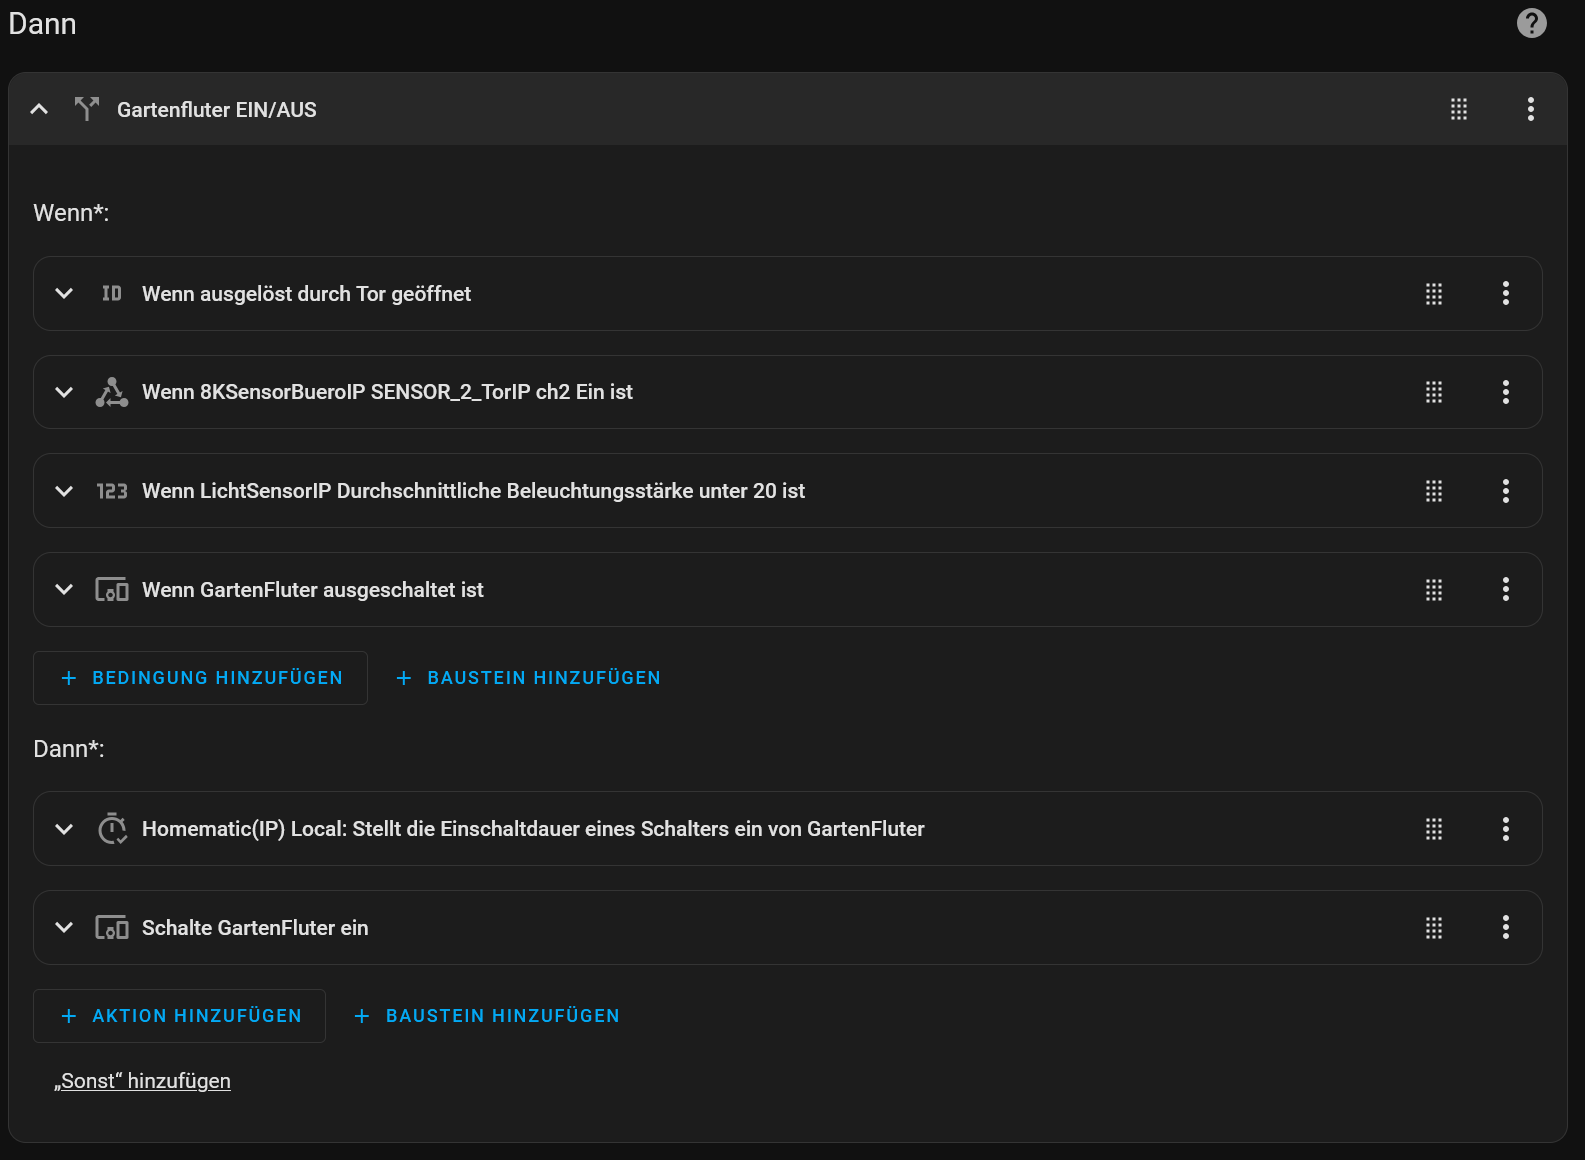
Task: Click 'Aktion hinzufügen' button
Action: [180, 1016]
